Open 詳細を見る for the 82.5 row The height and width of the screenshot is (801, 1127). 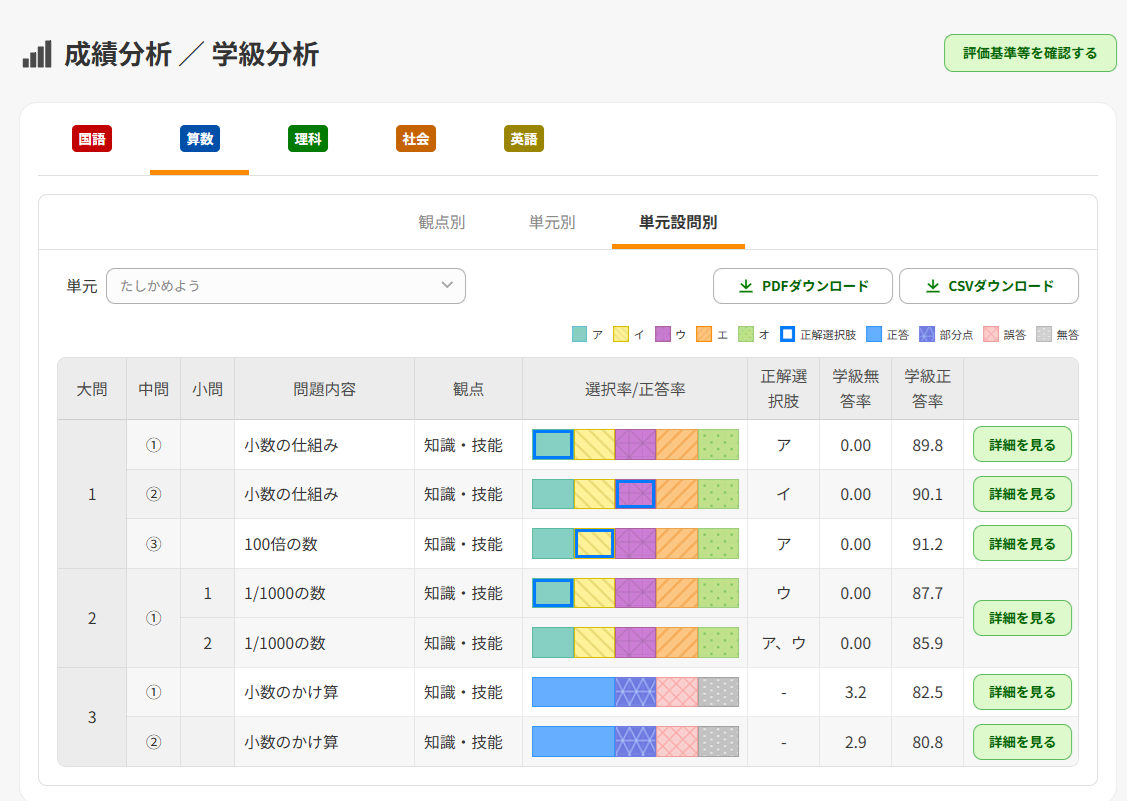1022,692
